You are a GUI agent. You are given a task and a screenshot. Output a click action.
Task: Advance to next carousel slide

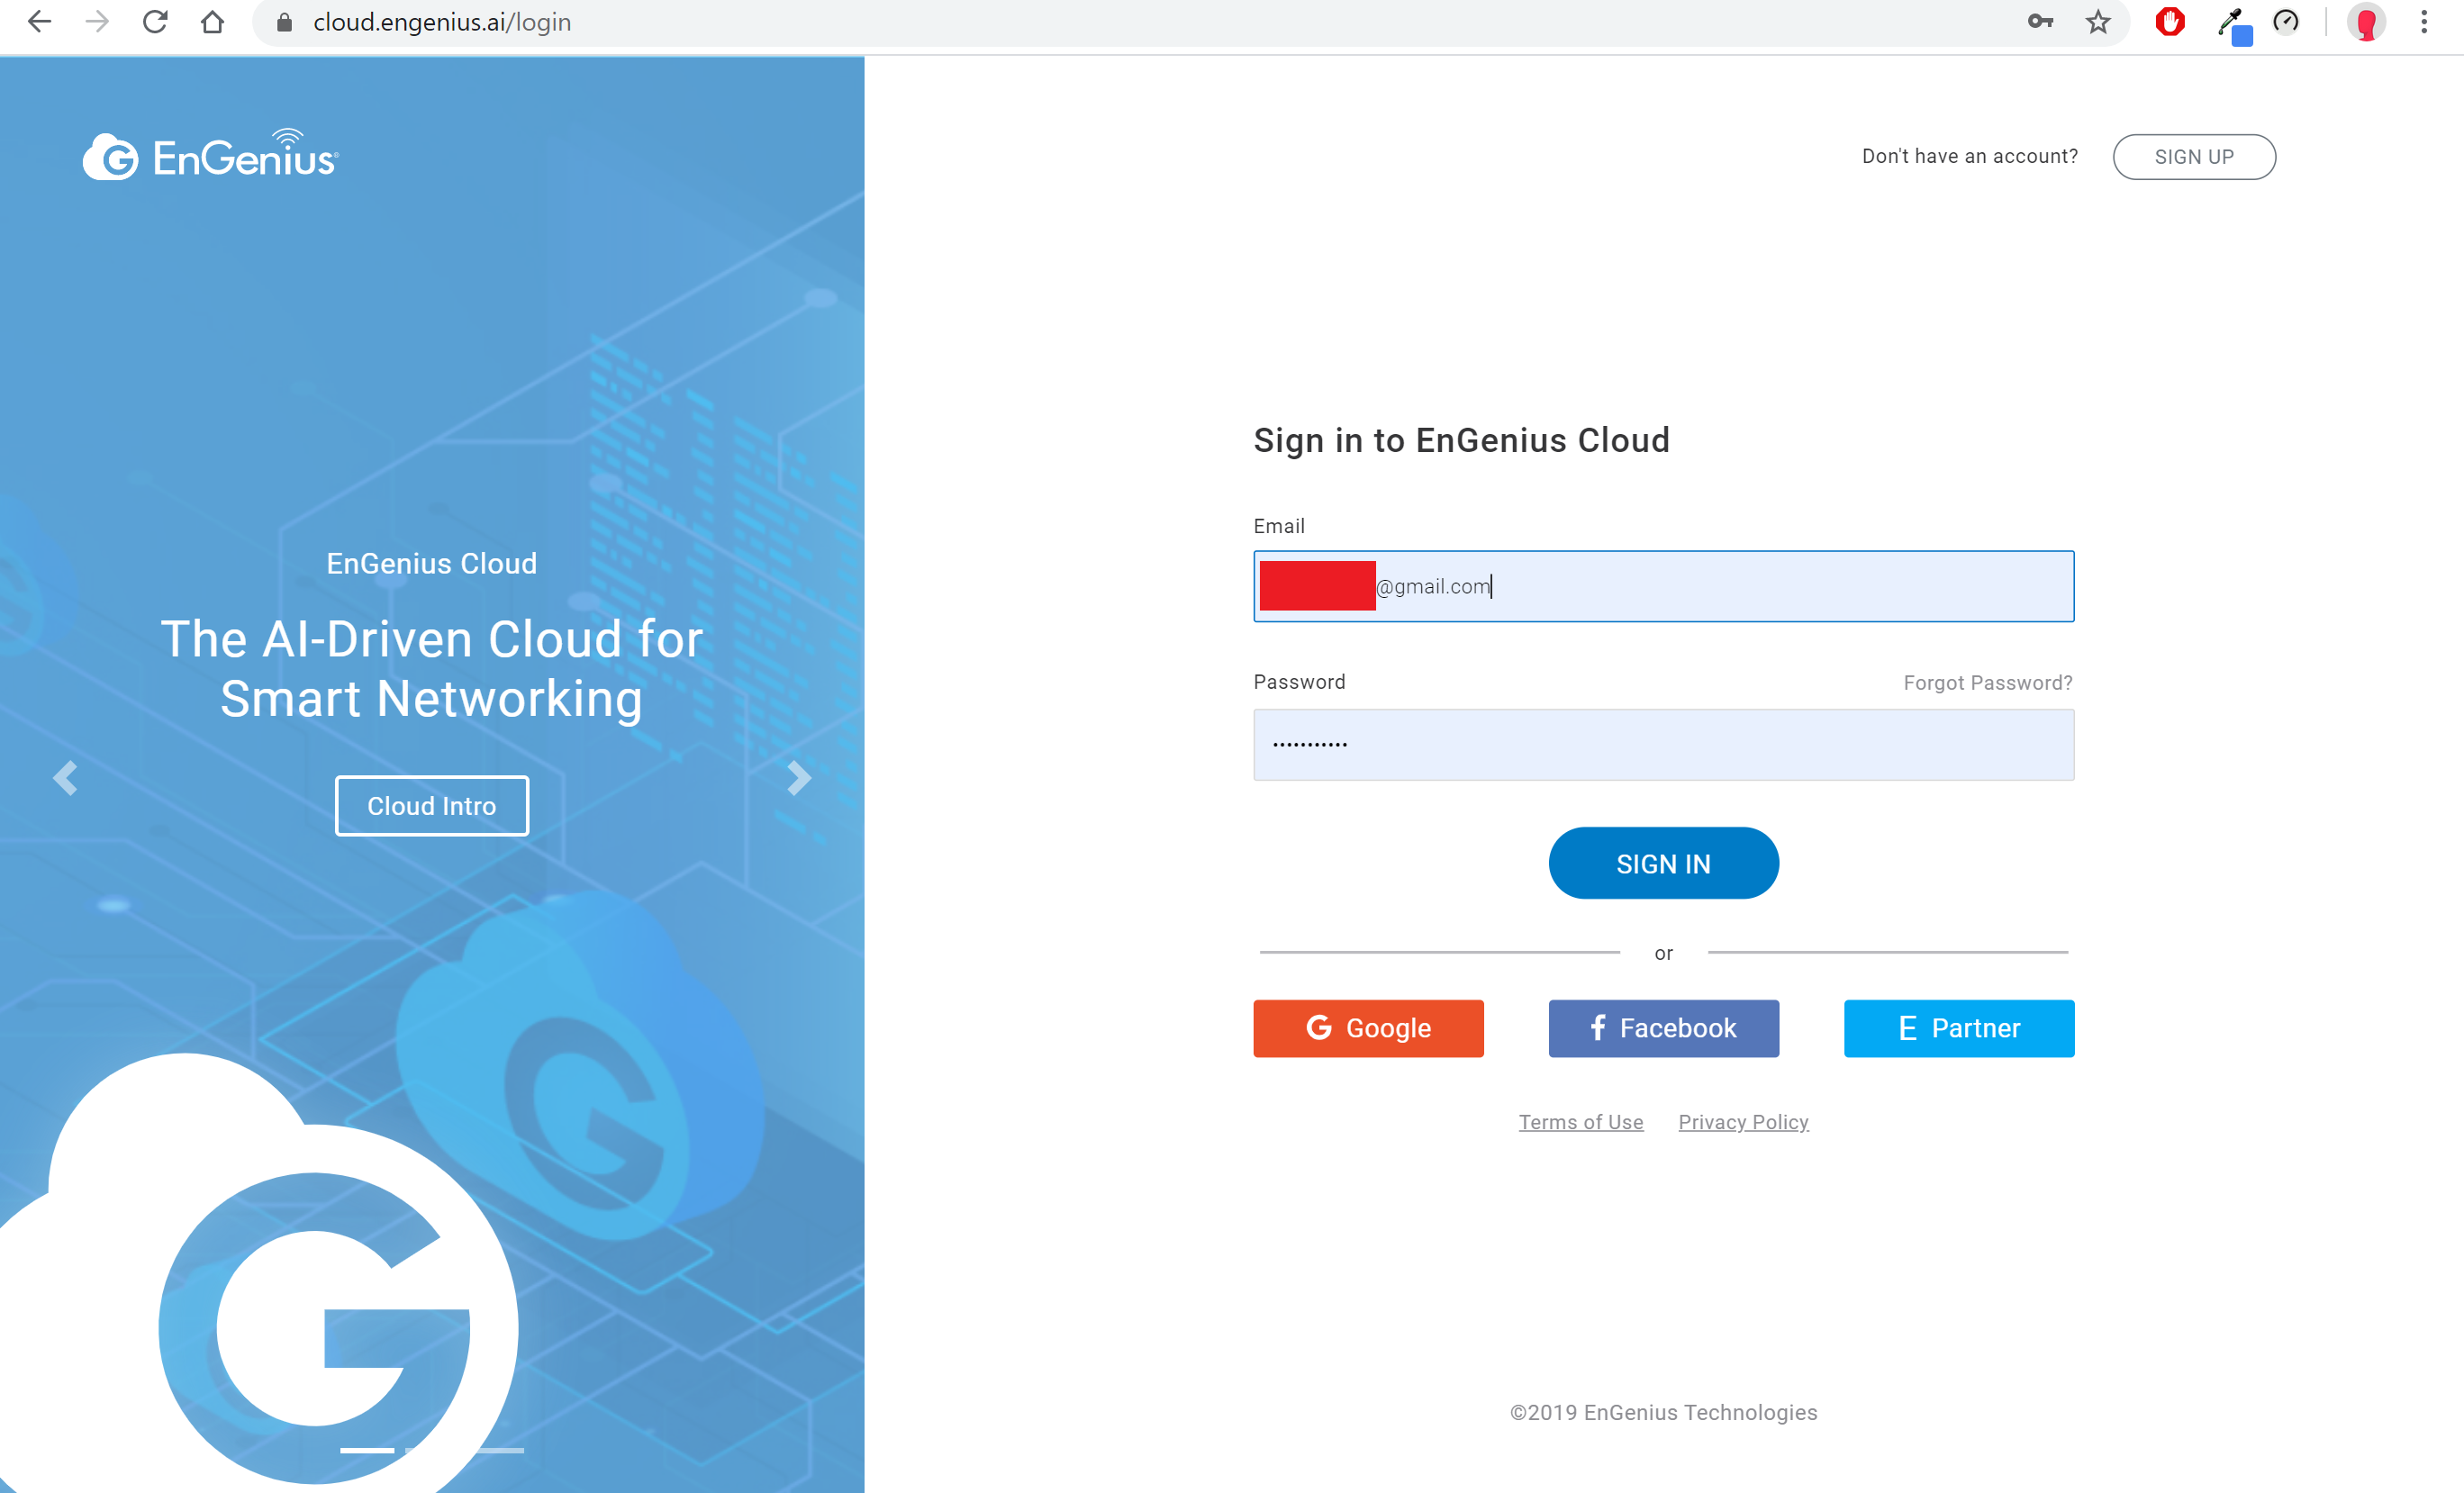798,778
